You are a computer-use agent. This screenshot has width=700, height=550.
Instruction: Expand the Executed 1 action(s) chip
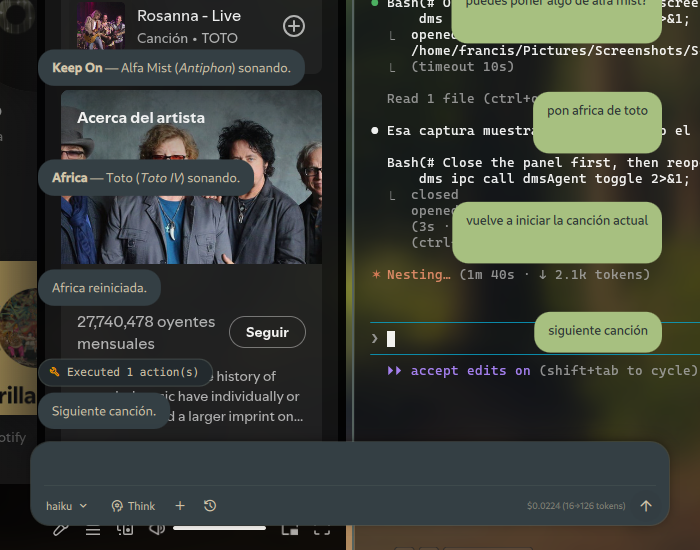click(x=125, y=372)
